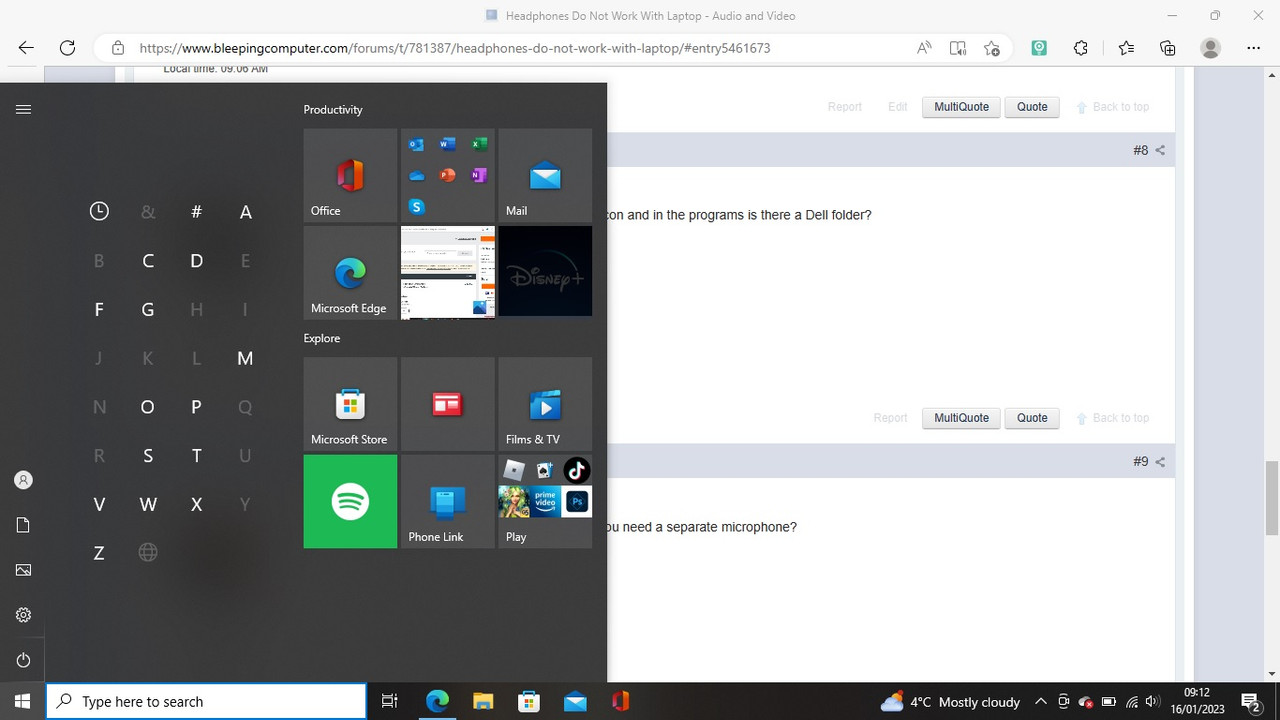This screenshot has width=1280, height=720.
Task: Open the user account icon in Start
Action: (x=23, y=480)
